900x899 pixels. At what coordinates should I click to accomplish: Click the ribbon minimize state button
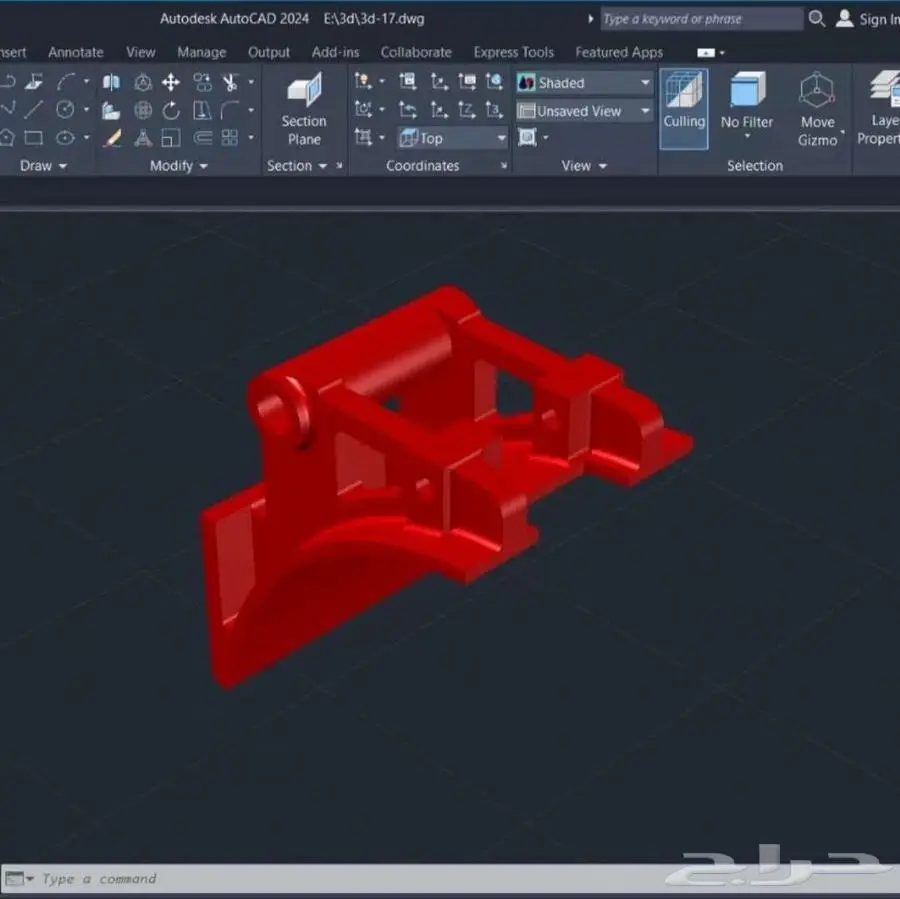click(x=705, y=53)
